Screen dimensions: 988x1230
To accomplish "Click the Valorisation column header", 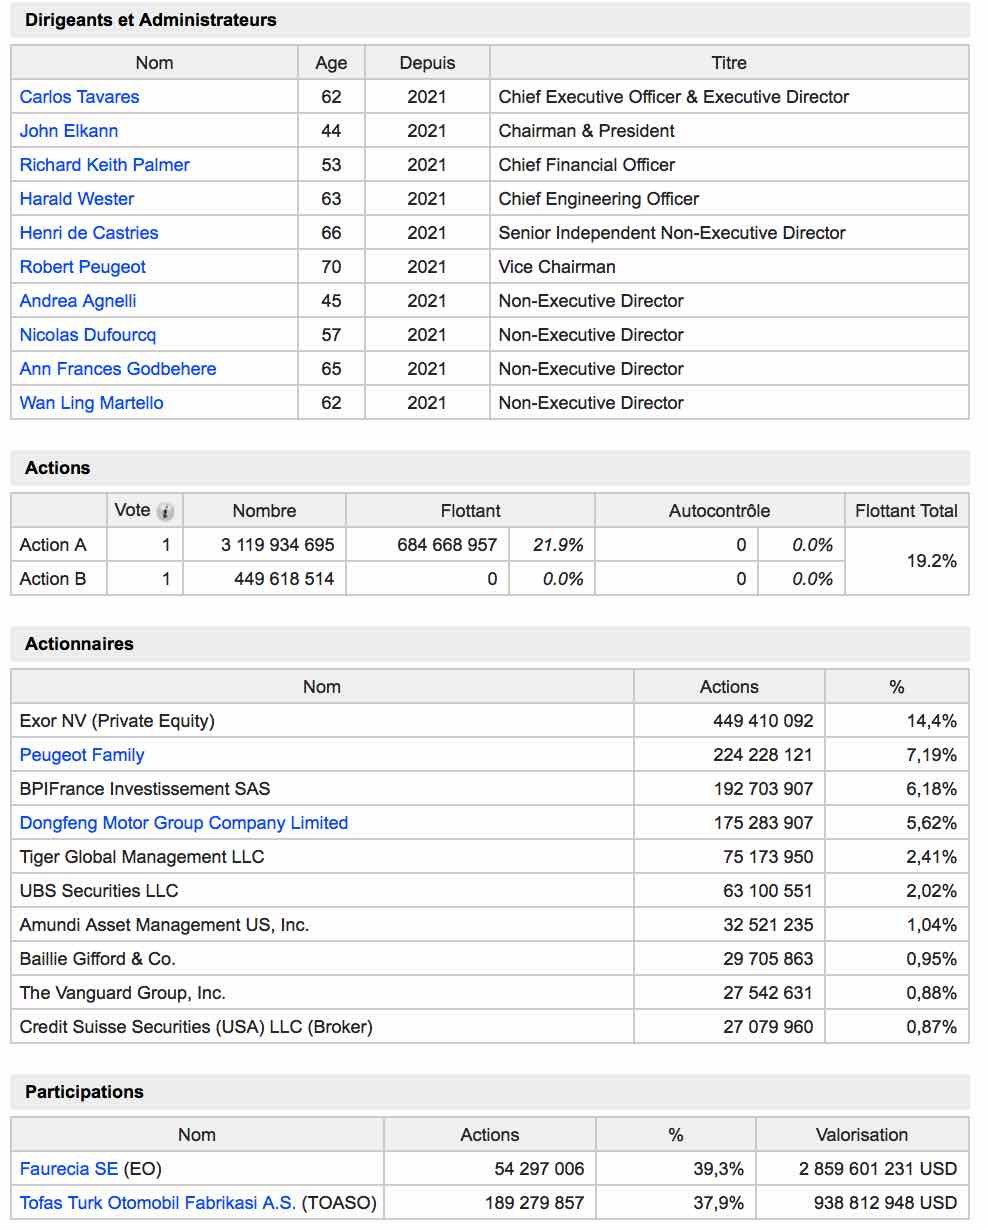I will 862,1135.
